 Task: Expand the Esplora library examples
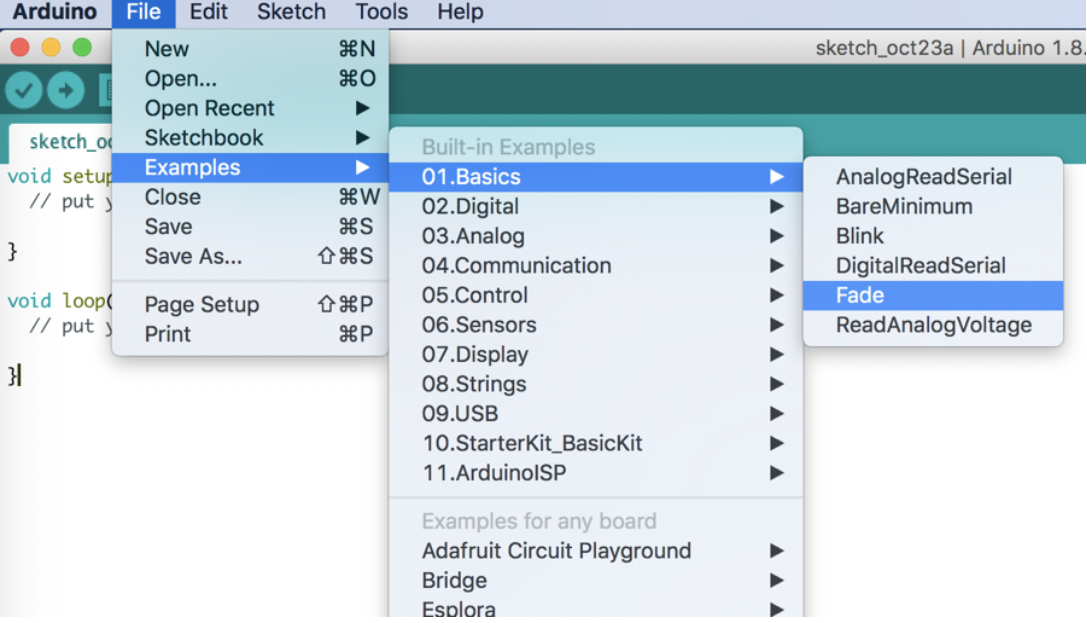click(x=595, y=607)
